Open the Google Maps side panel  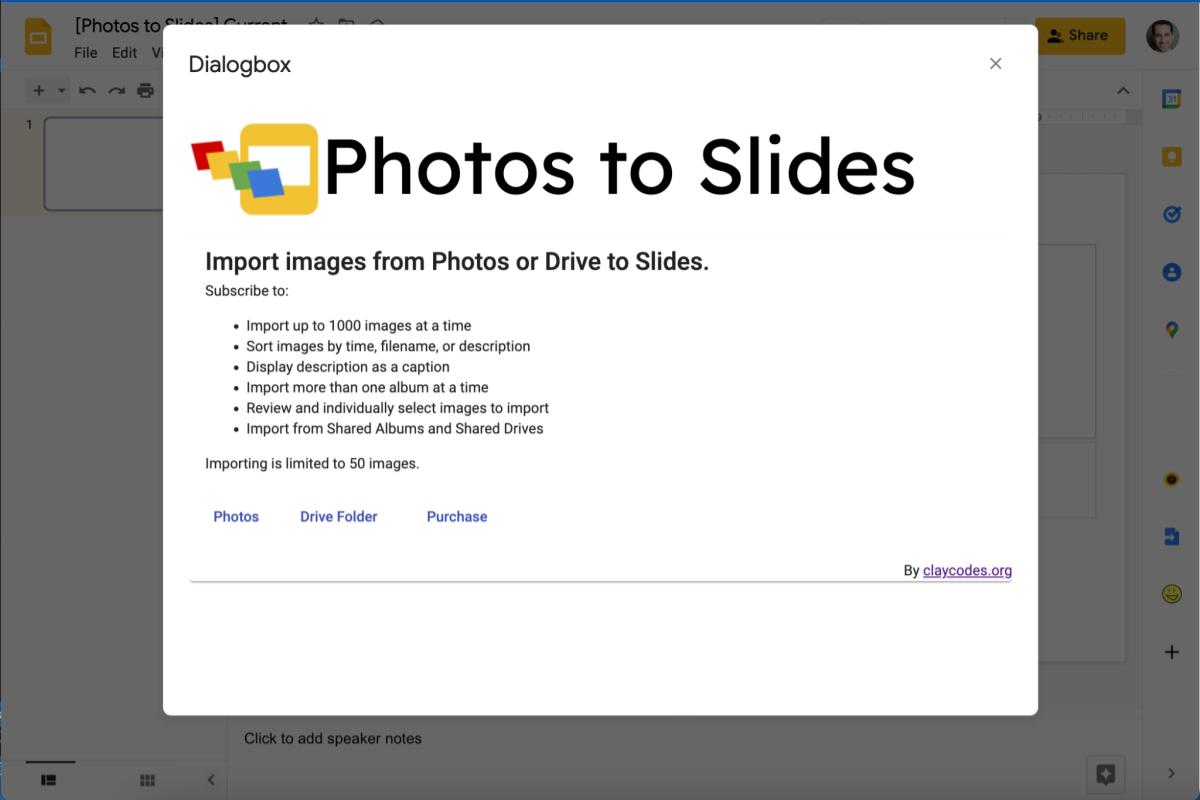(1171, 330)
